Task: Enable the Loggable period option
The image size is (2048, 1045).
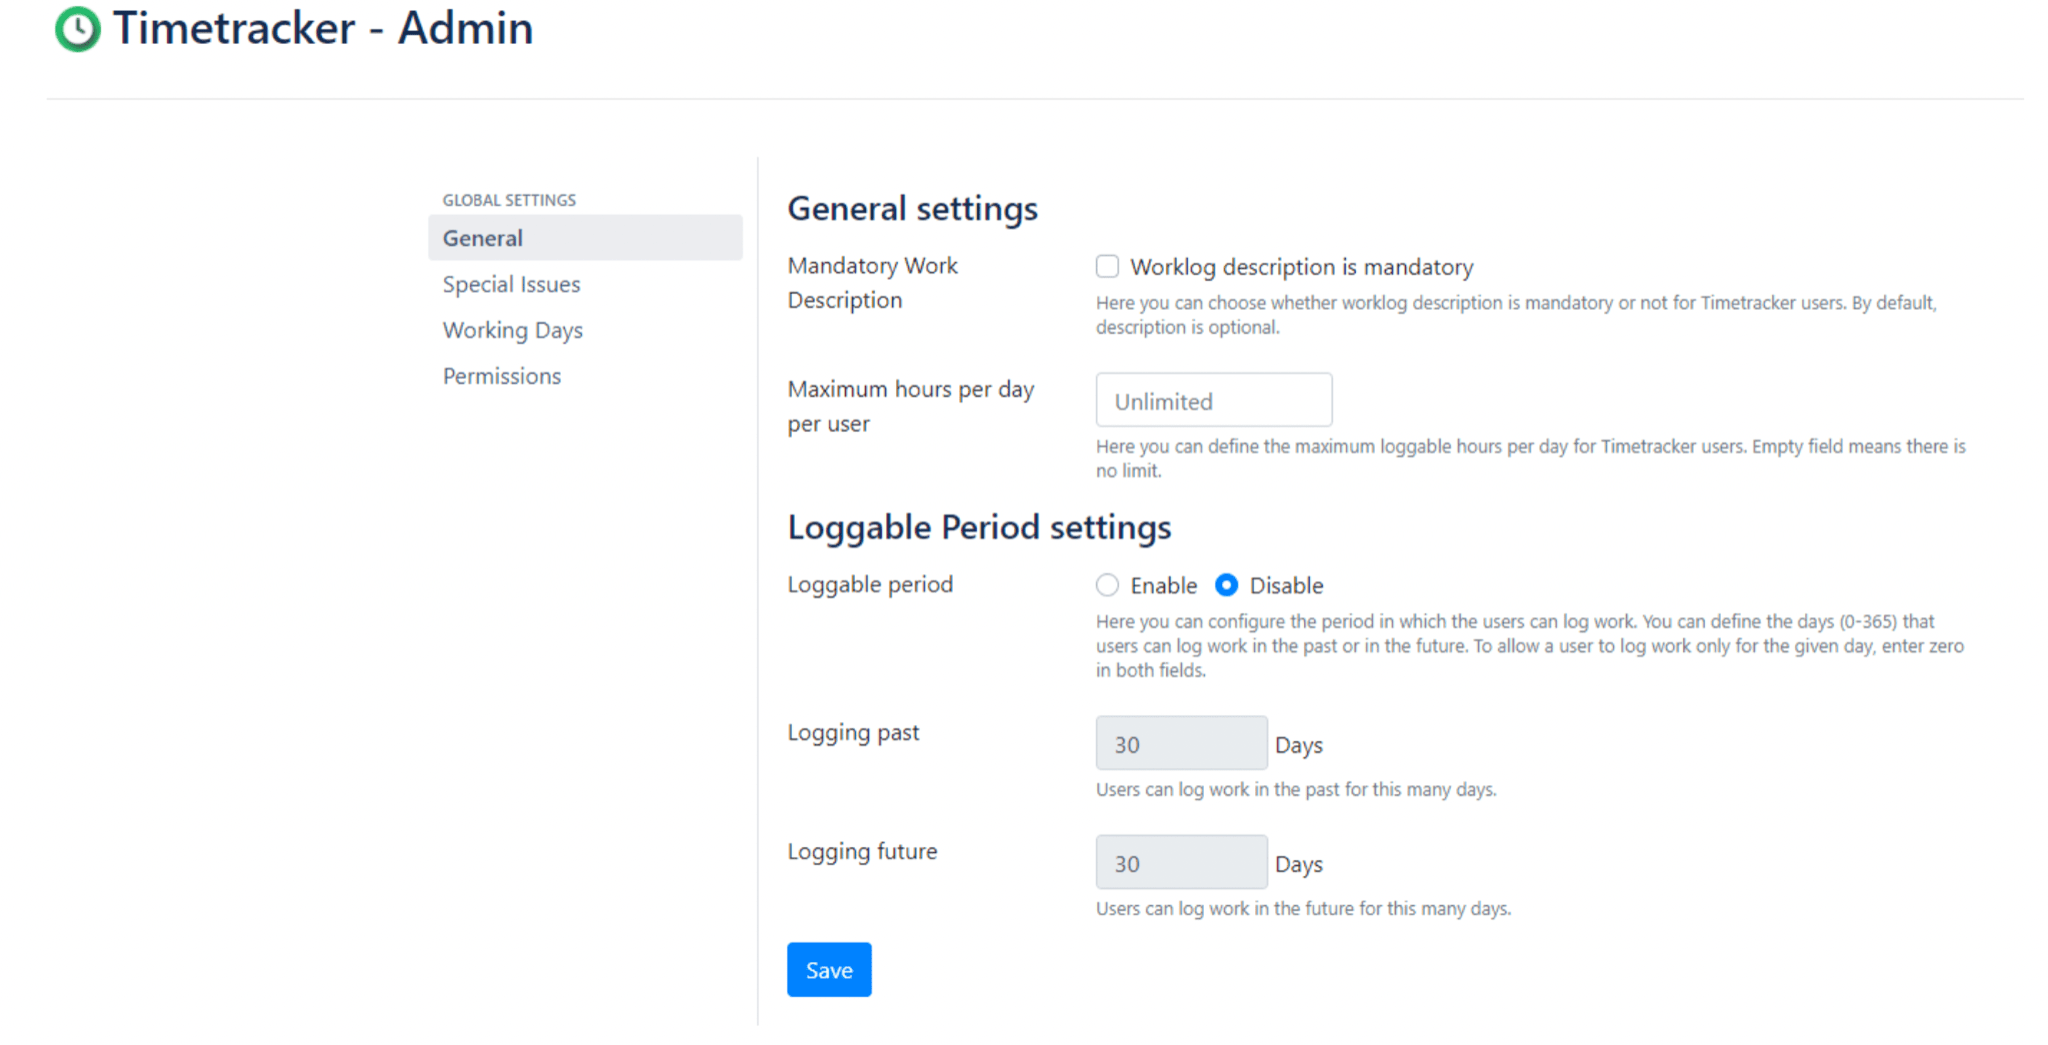Action: (x=1107, y=585)
